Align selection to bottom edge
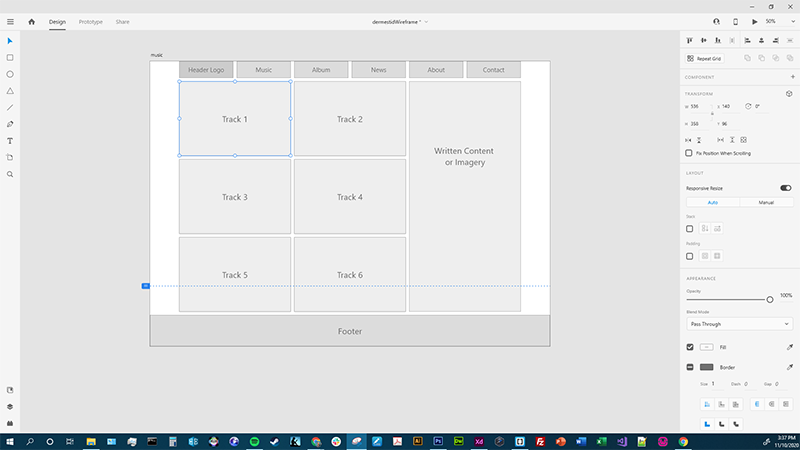 tap(718, 40)
